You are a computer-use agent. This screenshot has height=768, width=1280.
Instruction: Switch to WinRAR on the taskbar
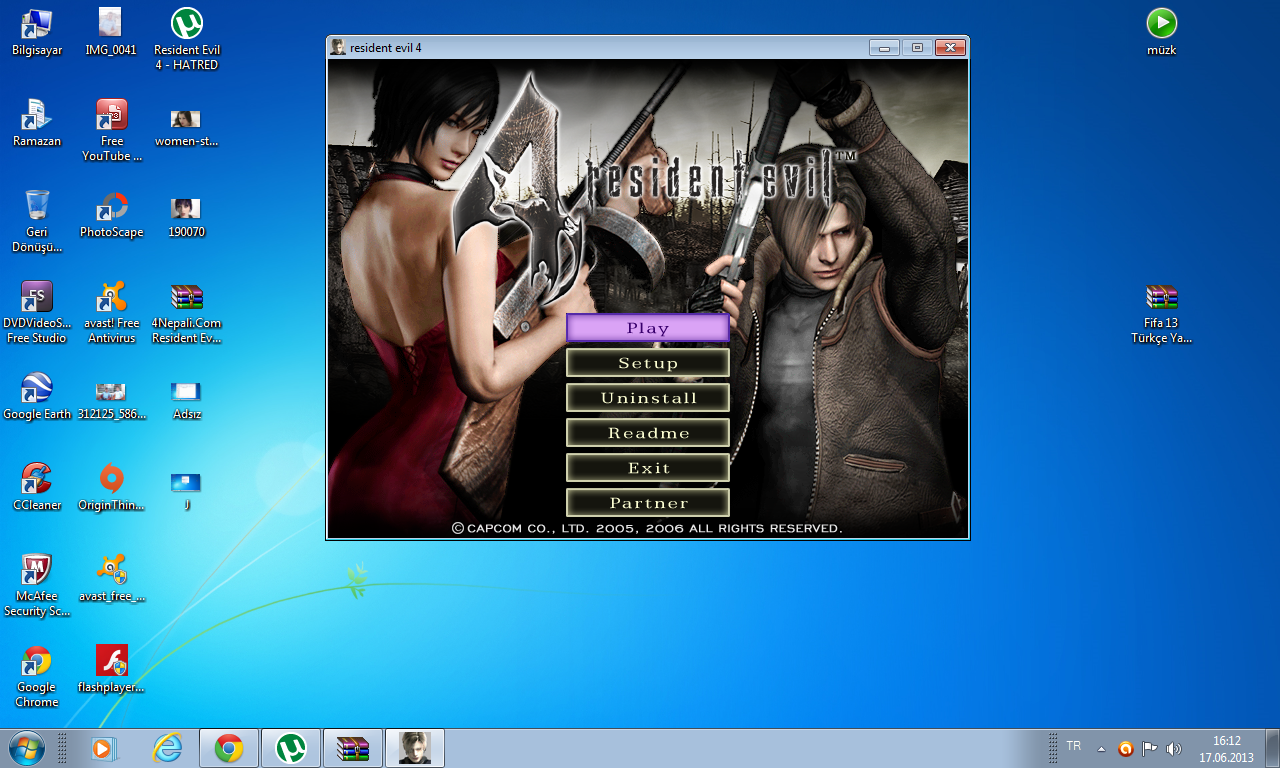click(x=353, y=748)
